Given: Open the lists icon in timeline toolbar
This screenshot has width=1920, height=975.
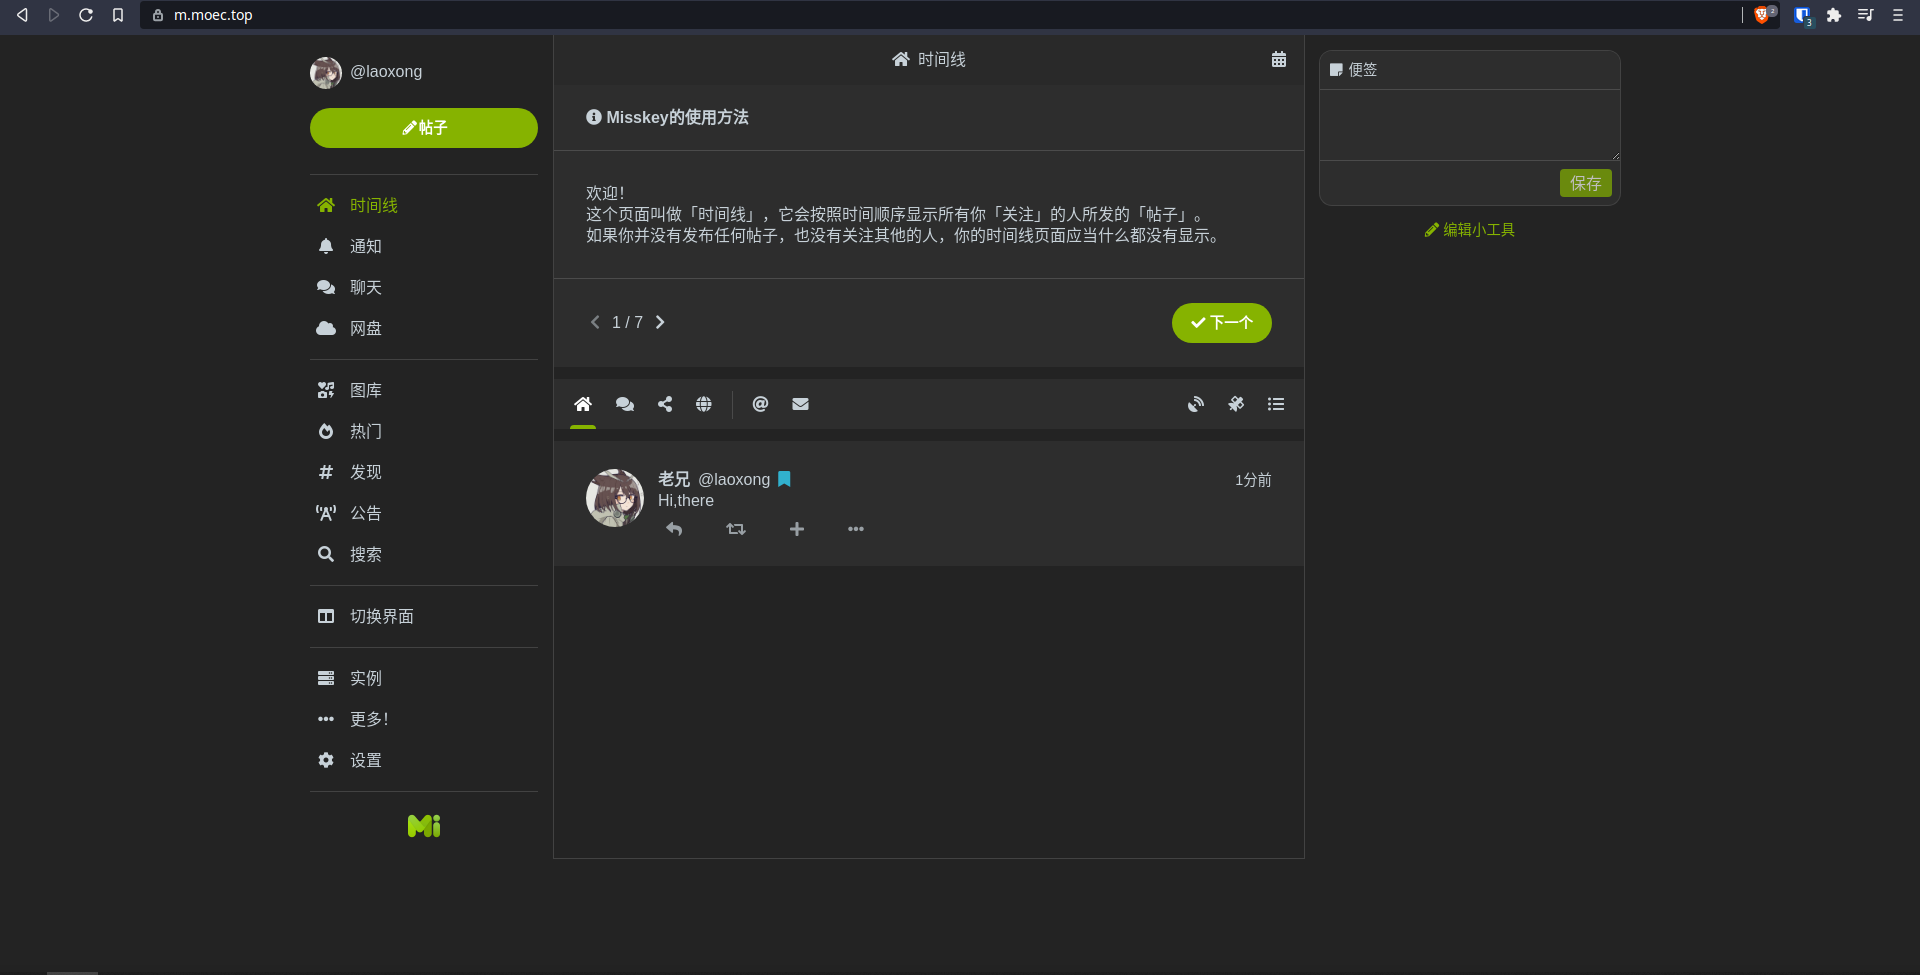Looking at the screenshot, I should [1276, 404].
